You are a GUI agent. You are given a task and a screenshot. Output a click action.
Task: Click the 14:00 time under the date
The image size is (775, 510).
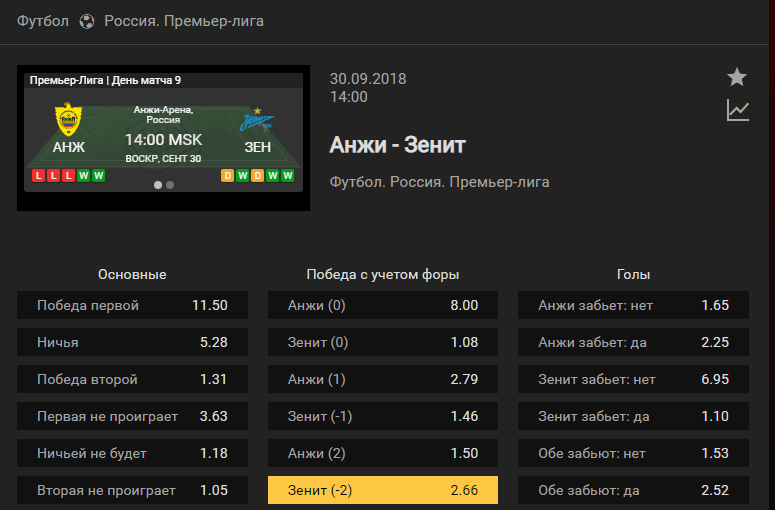click(x=348, y=97)
